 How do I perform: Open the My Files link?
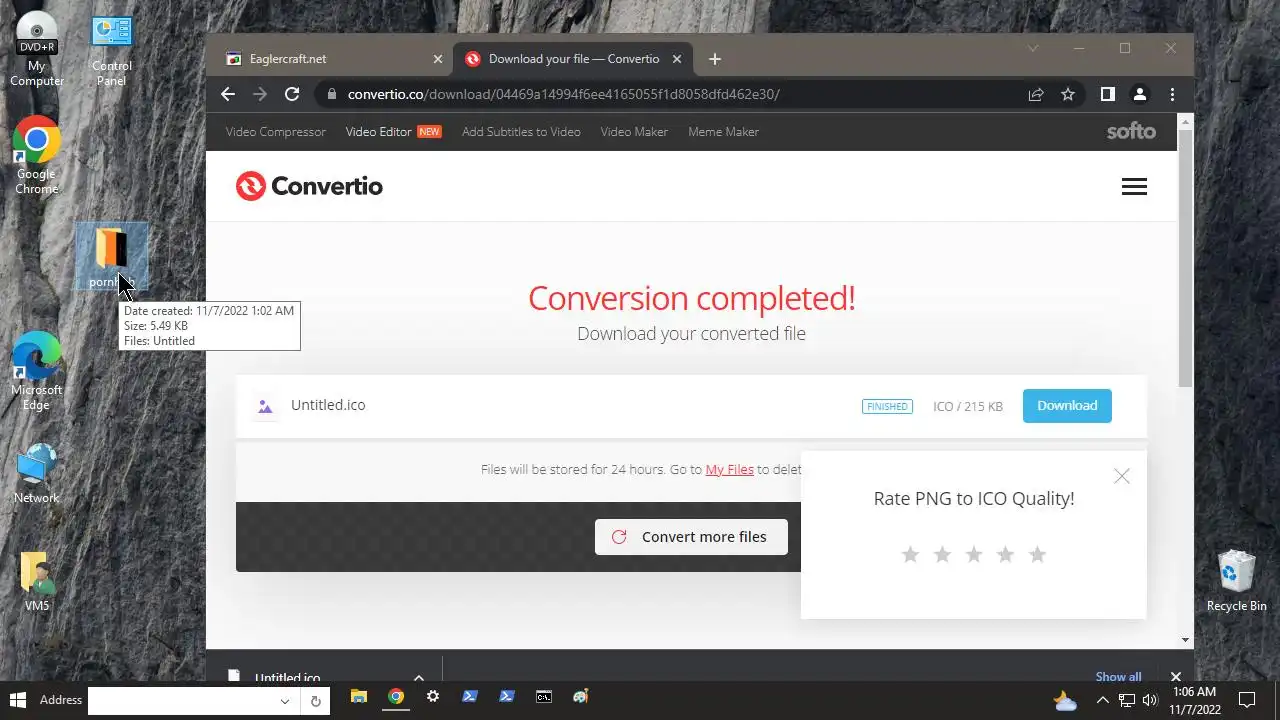point(729,469)
